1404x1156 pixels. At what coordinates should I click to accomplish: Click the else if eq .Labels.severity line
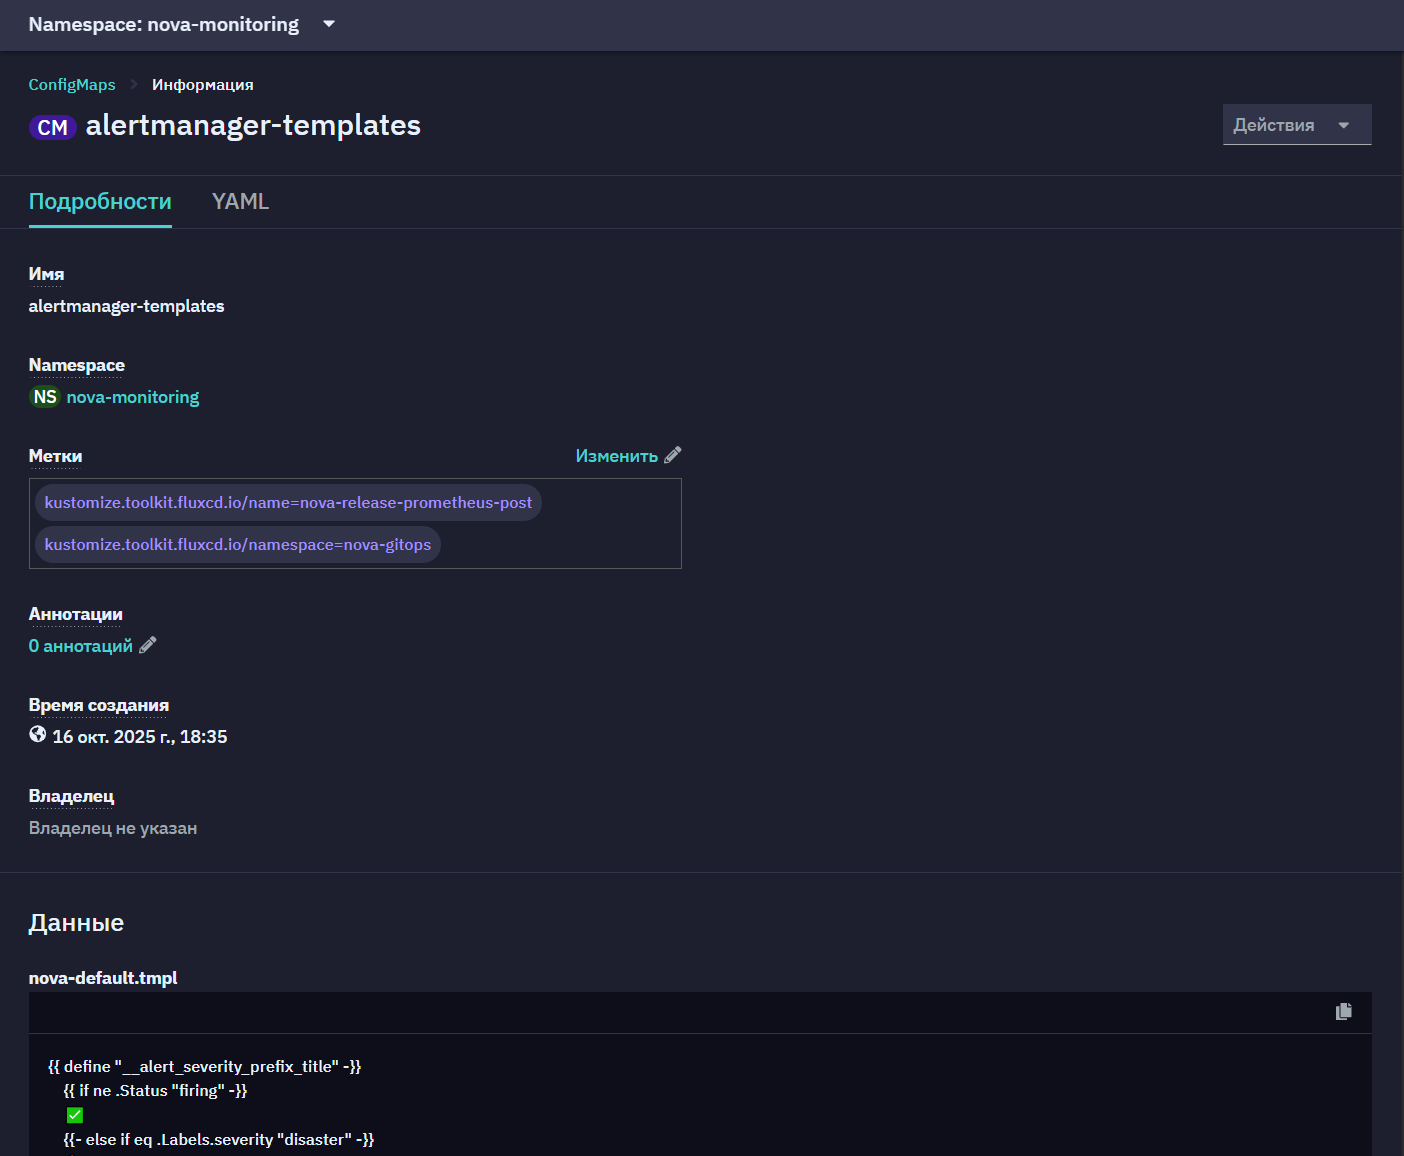(x=219, y=1140)
